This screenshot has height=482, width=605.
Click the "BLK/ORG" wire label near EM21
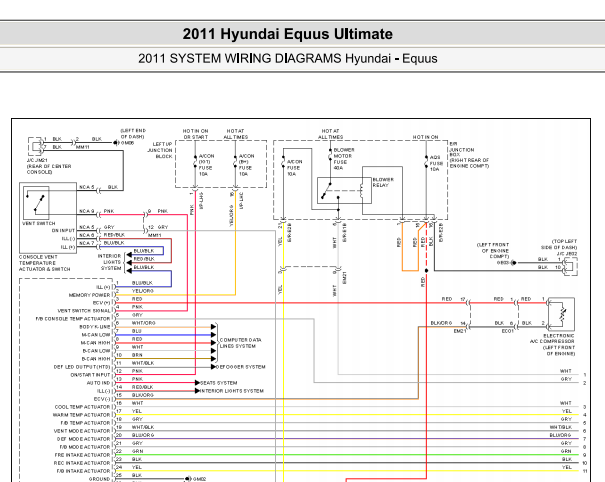[x=441, y=323]
